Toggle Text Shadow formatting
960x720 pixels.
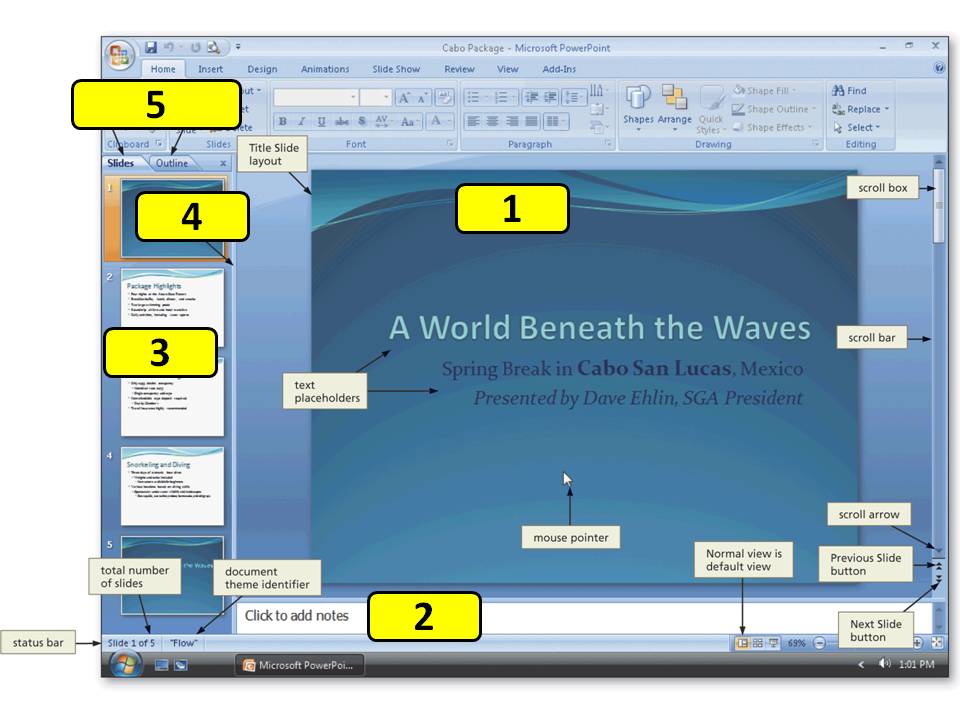[362, 121]
